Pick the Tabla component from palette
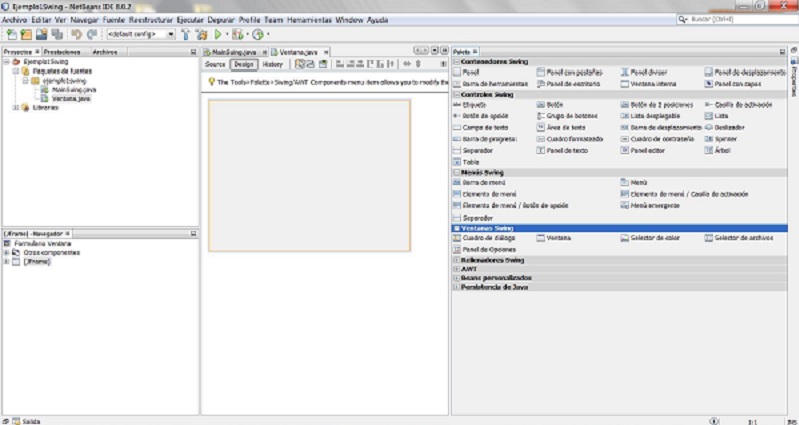This screenshot has height=425, width=799. [470, 161]
